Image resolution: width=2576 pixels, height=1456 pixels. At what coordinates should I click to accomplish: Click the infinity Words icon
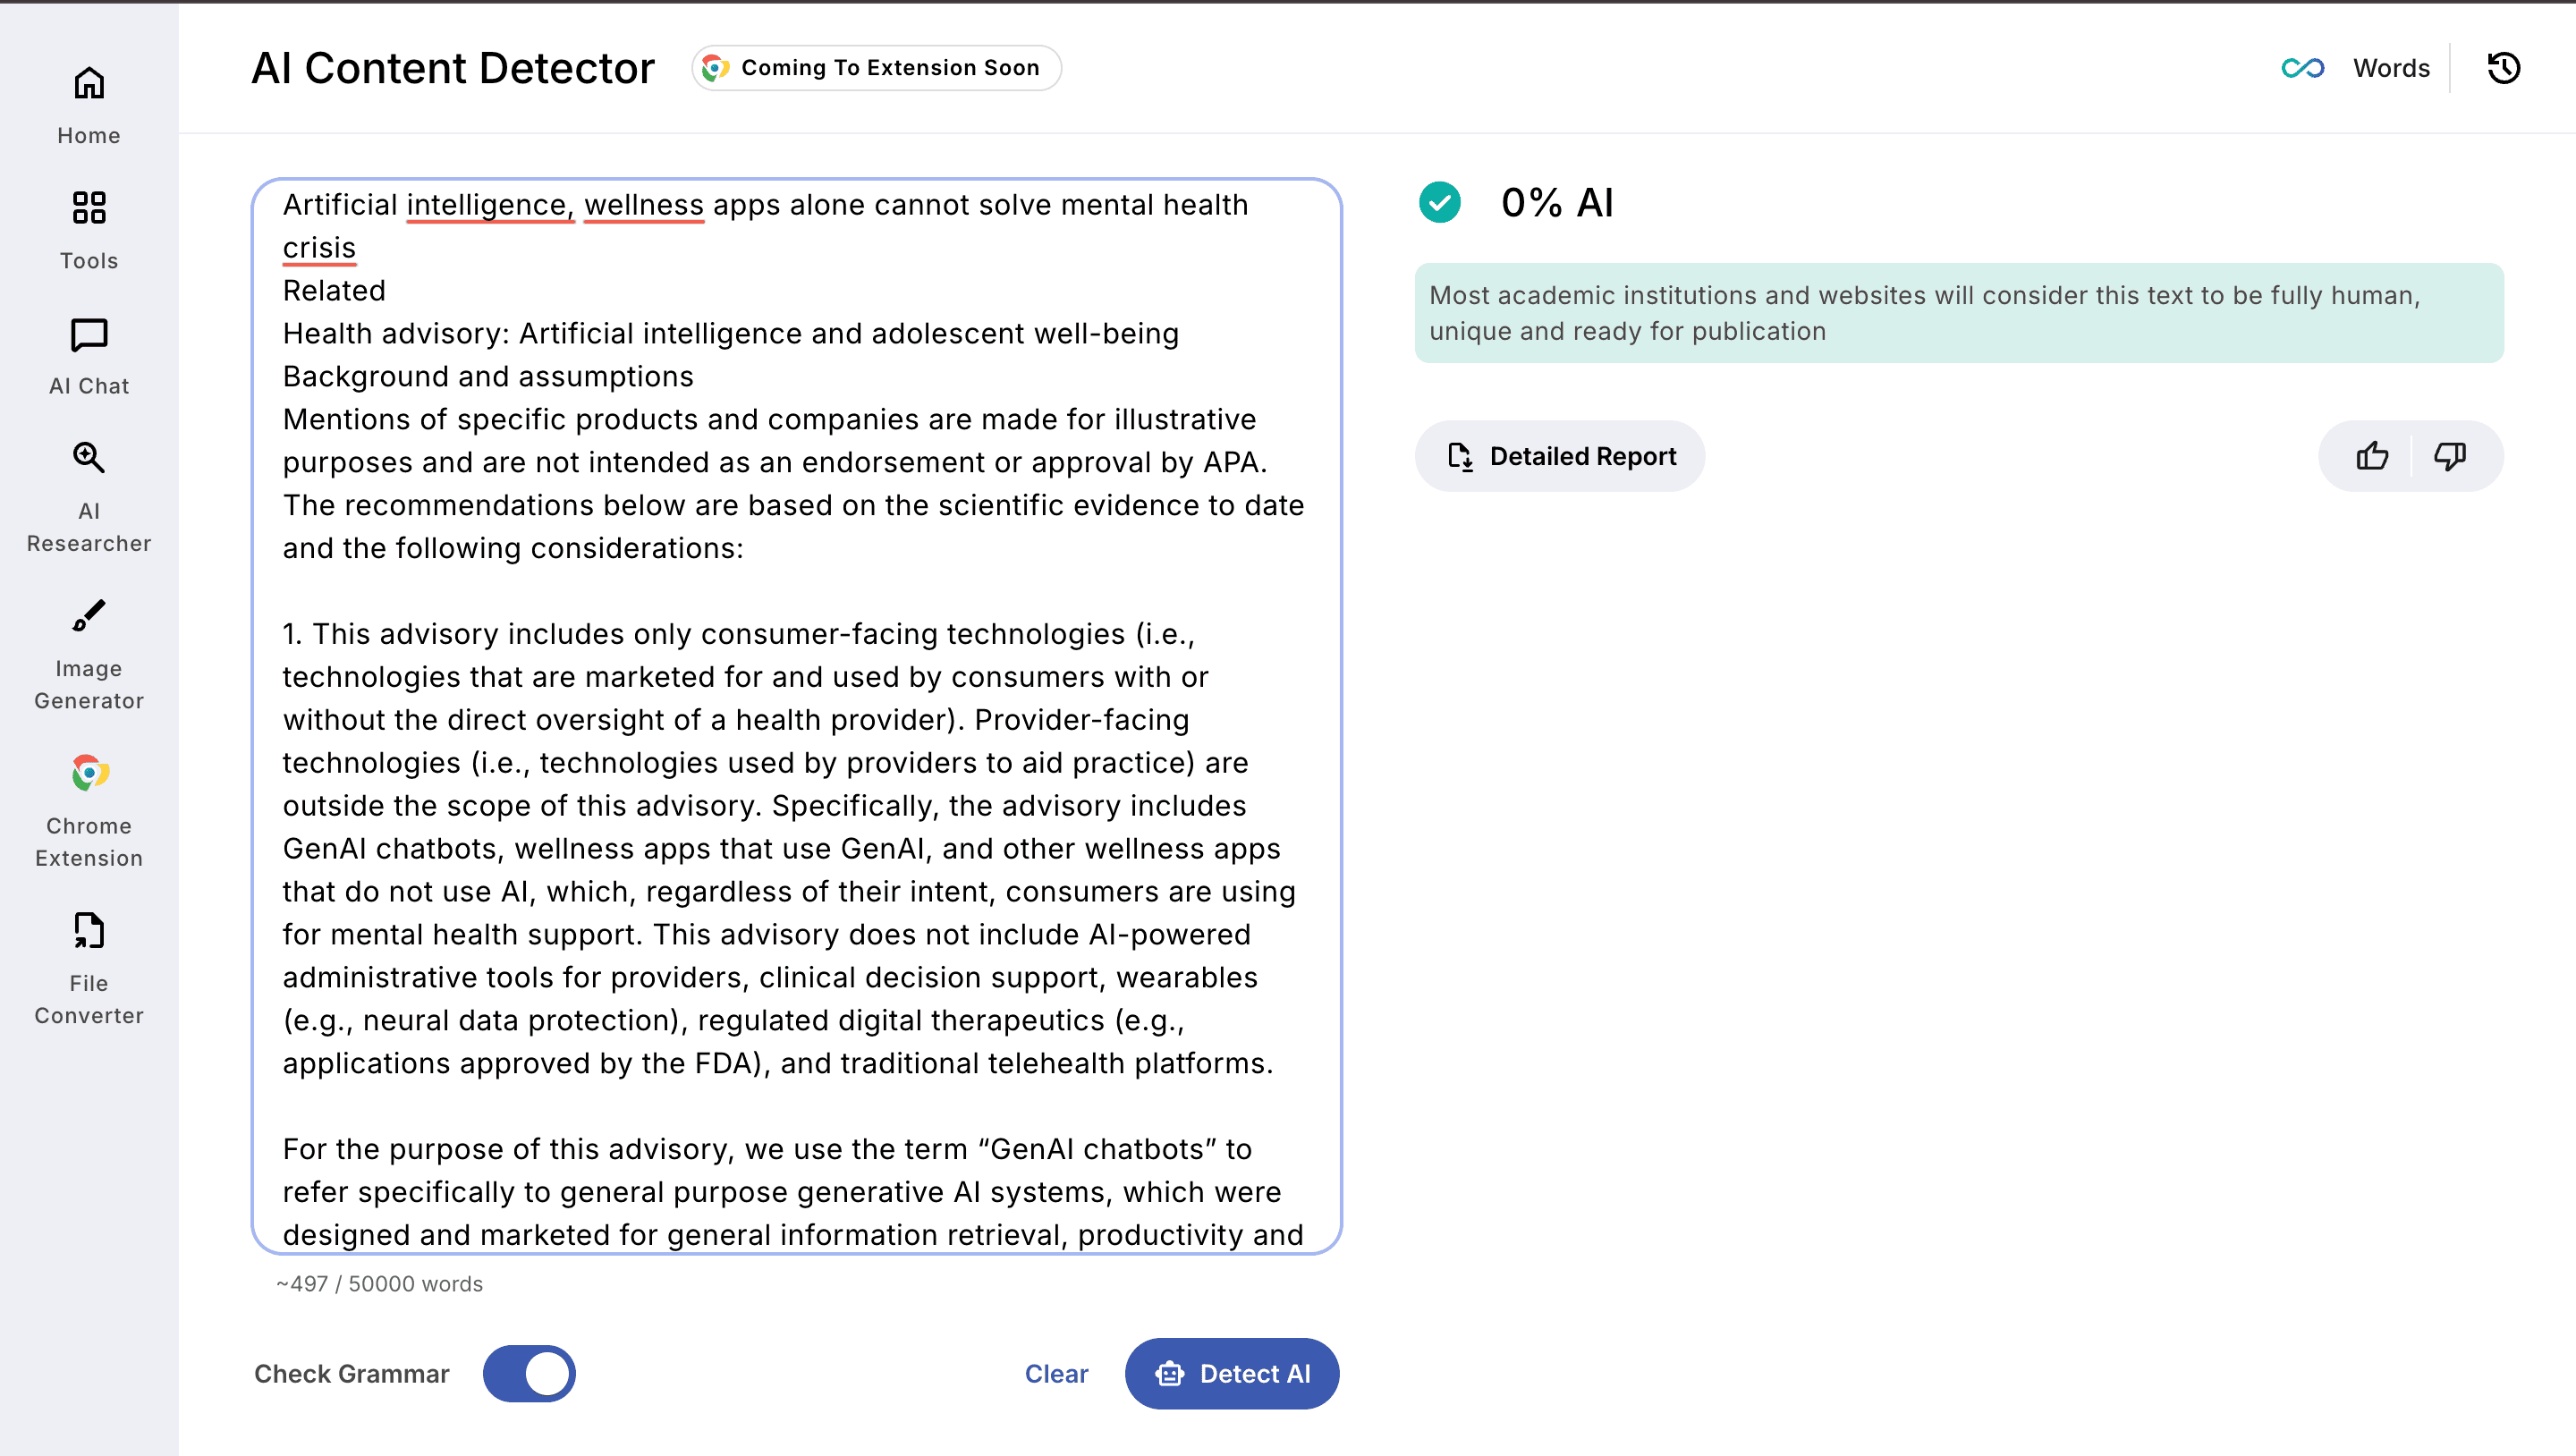coord(2302,68)
